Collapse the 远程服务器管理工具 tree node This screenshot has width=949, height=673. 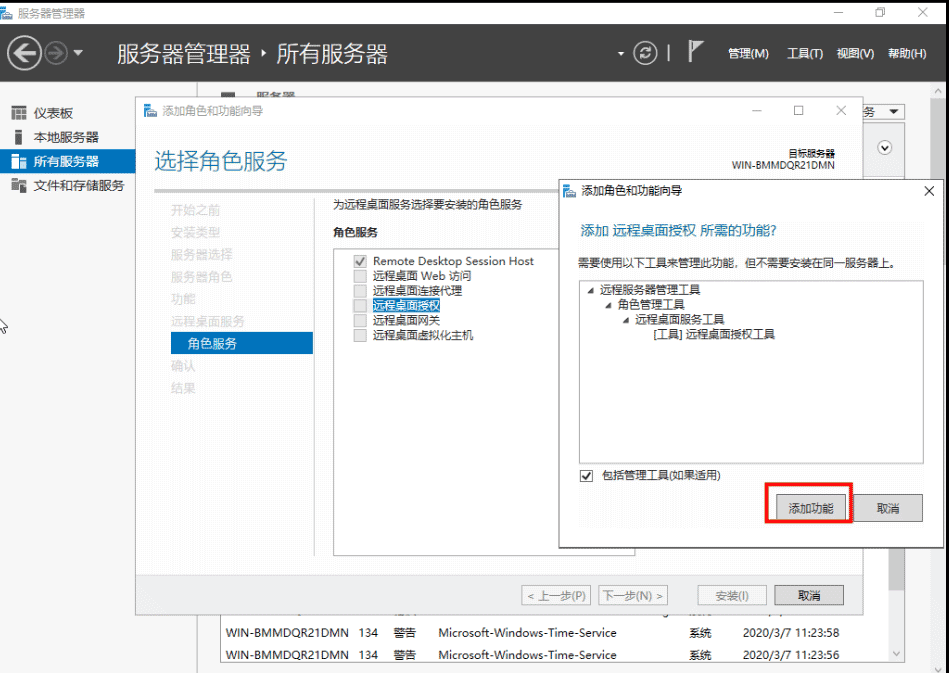[x=591, y=290]
